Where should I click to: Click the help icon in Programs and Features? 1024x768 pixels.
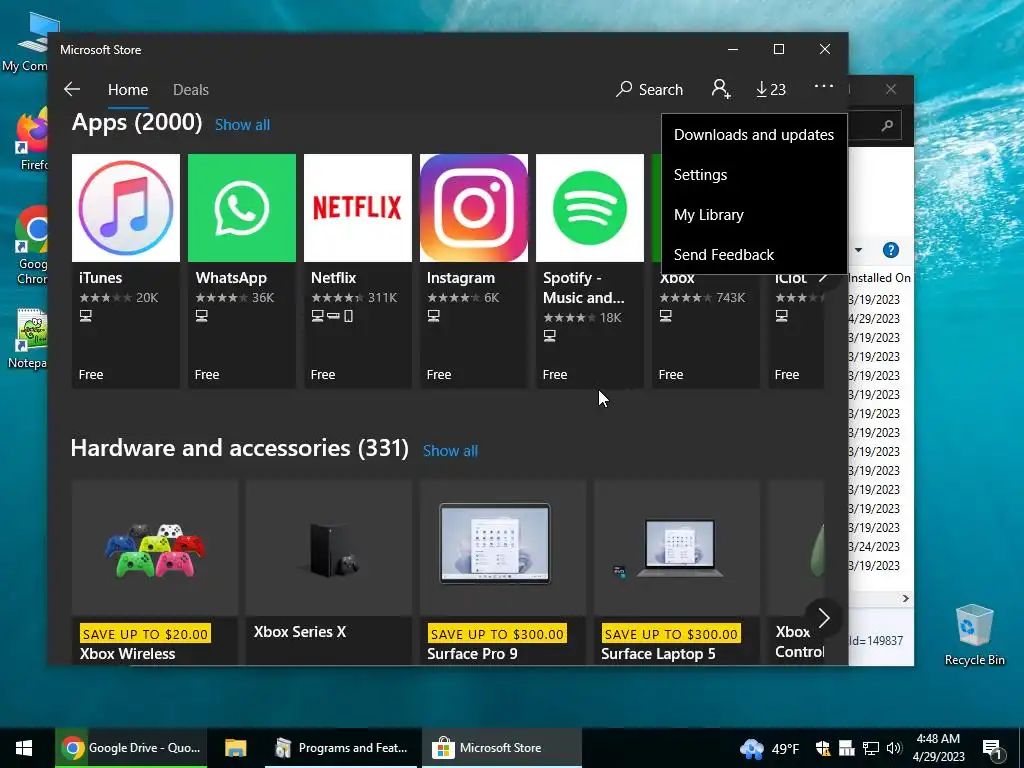pos(891,250)
